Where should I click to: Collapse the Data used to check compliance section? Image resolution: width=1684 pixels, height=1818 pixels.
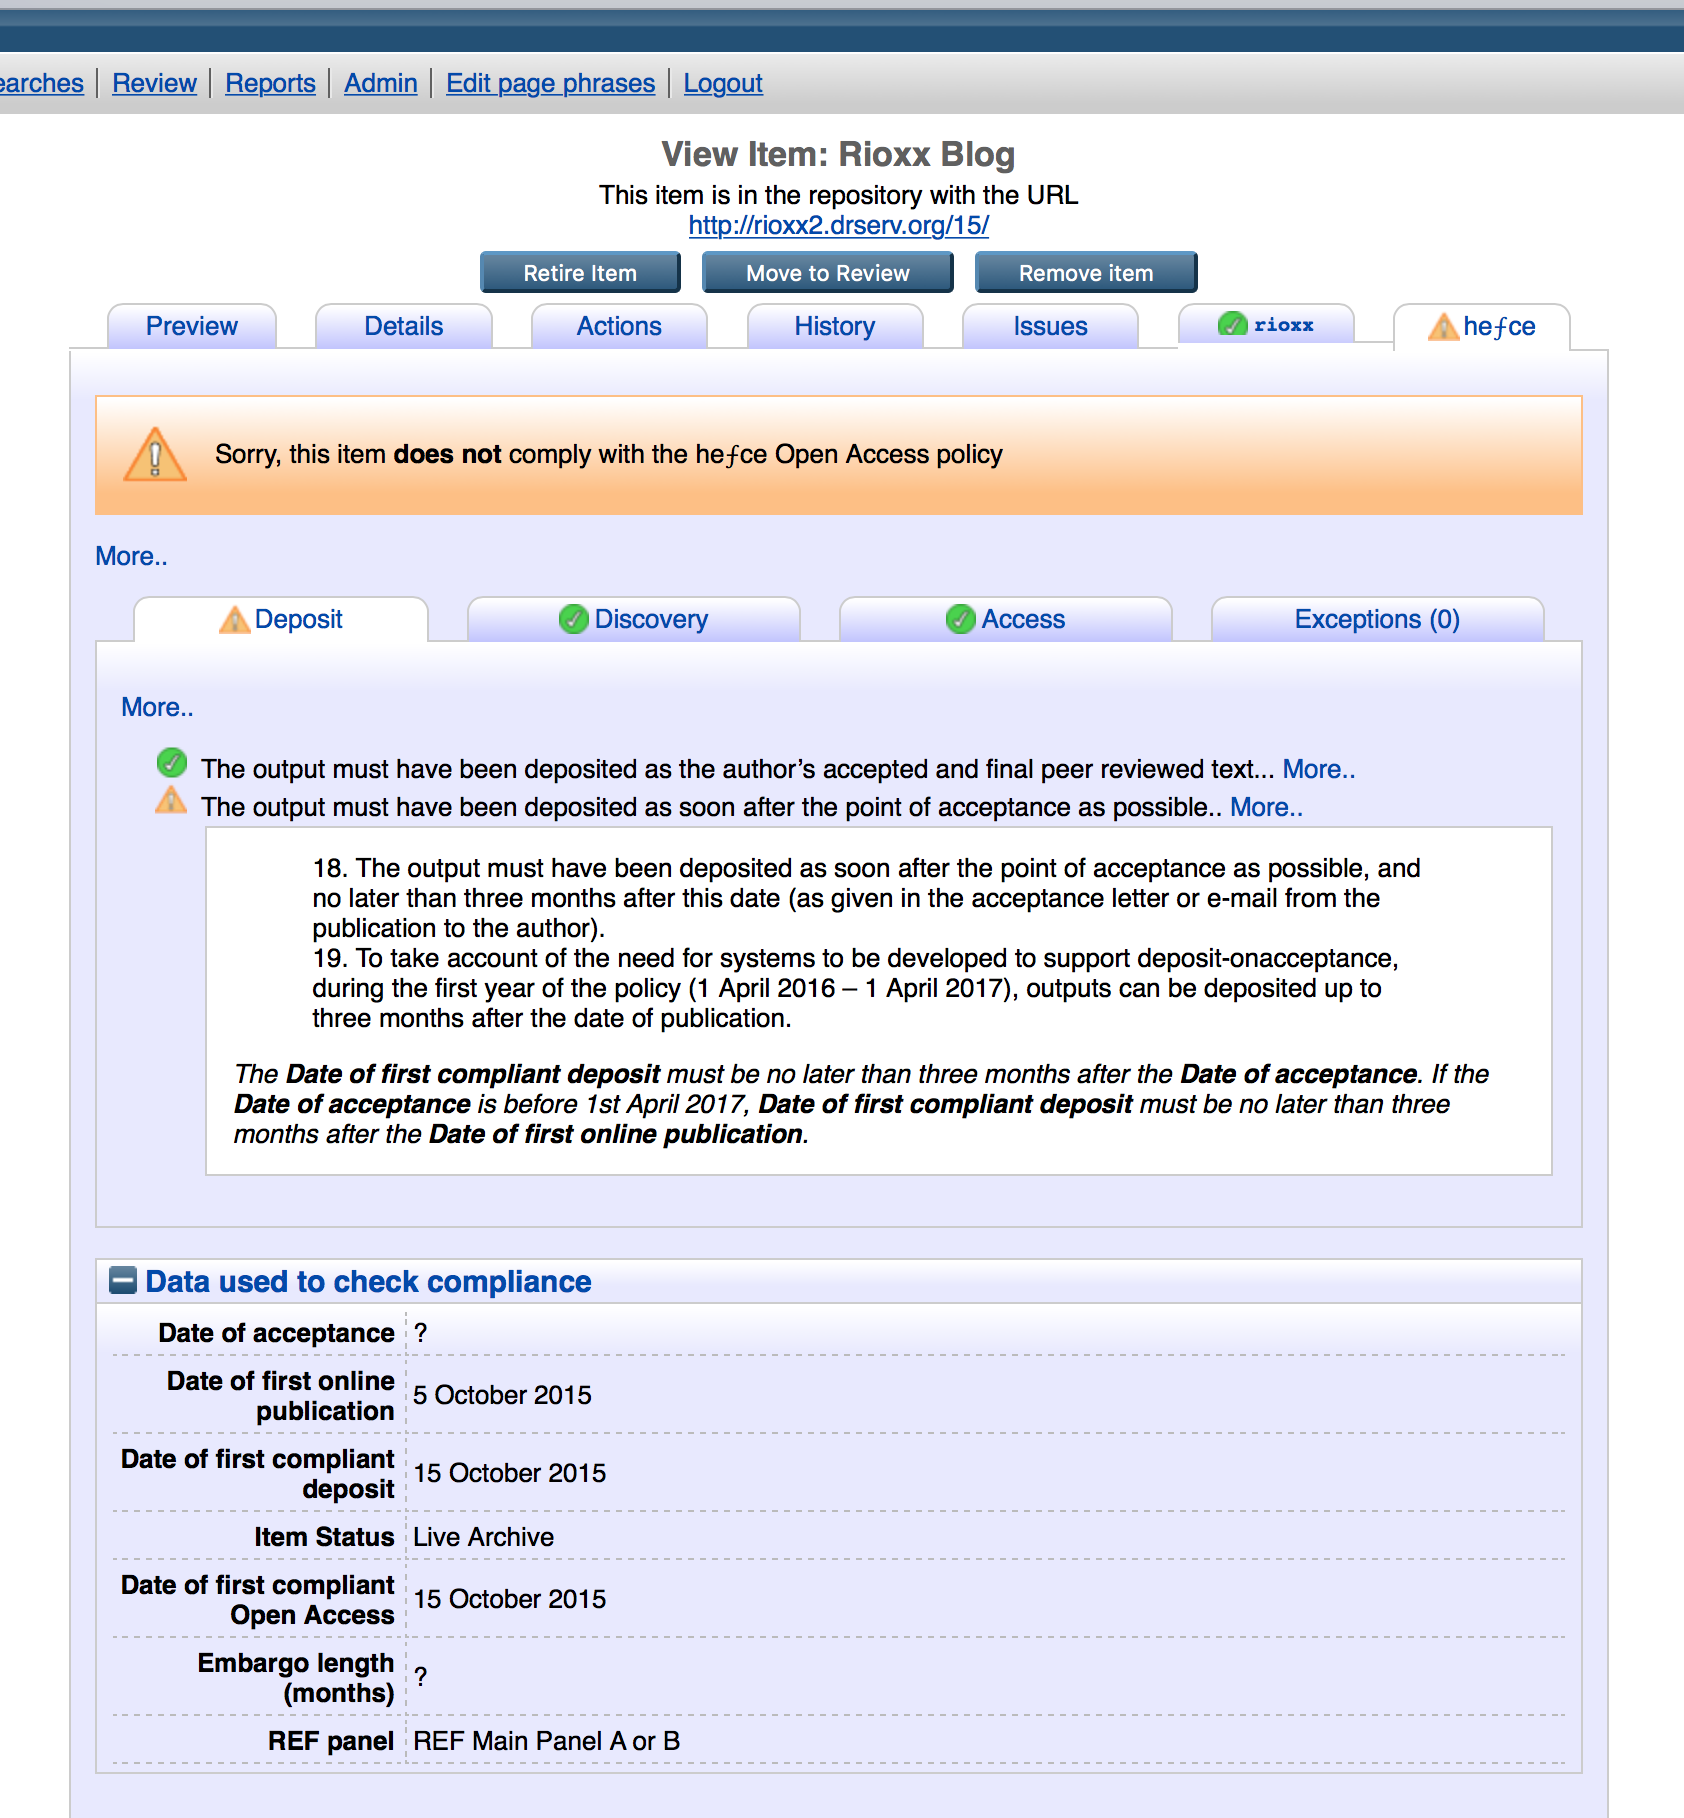(368, 1282)
